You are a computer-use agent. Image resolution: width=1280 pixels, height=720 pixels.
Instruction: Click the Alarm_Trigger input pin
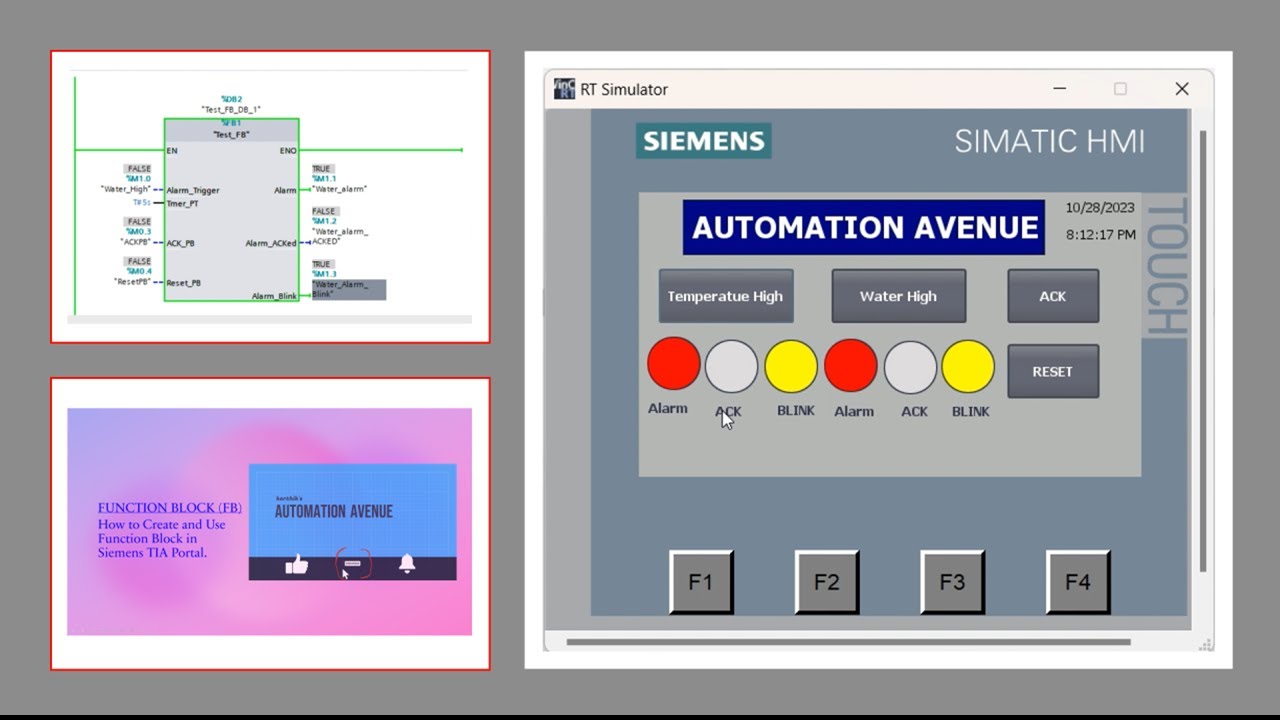tap(193, 190)
